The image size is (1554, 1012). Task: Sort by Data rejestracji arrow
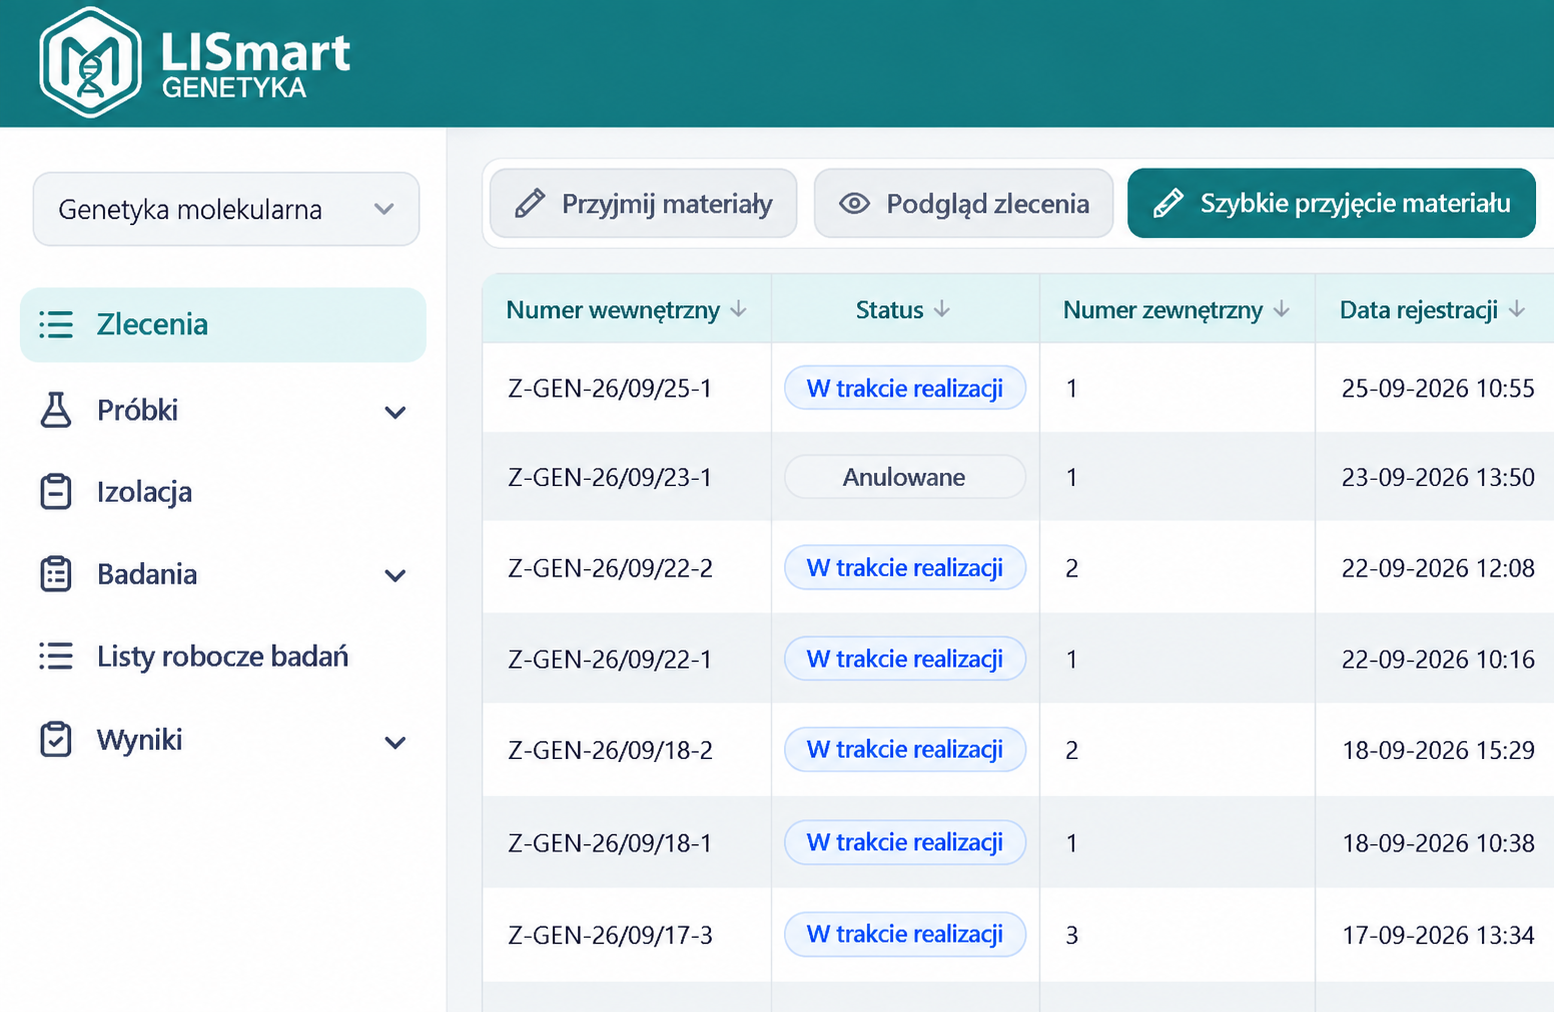1517,310
